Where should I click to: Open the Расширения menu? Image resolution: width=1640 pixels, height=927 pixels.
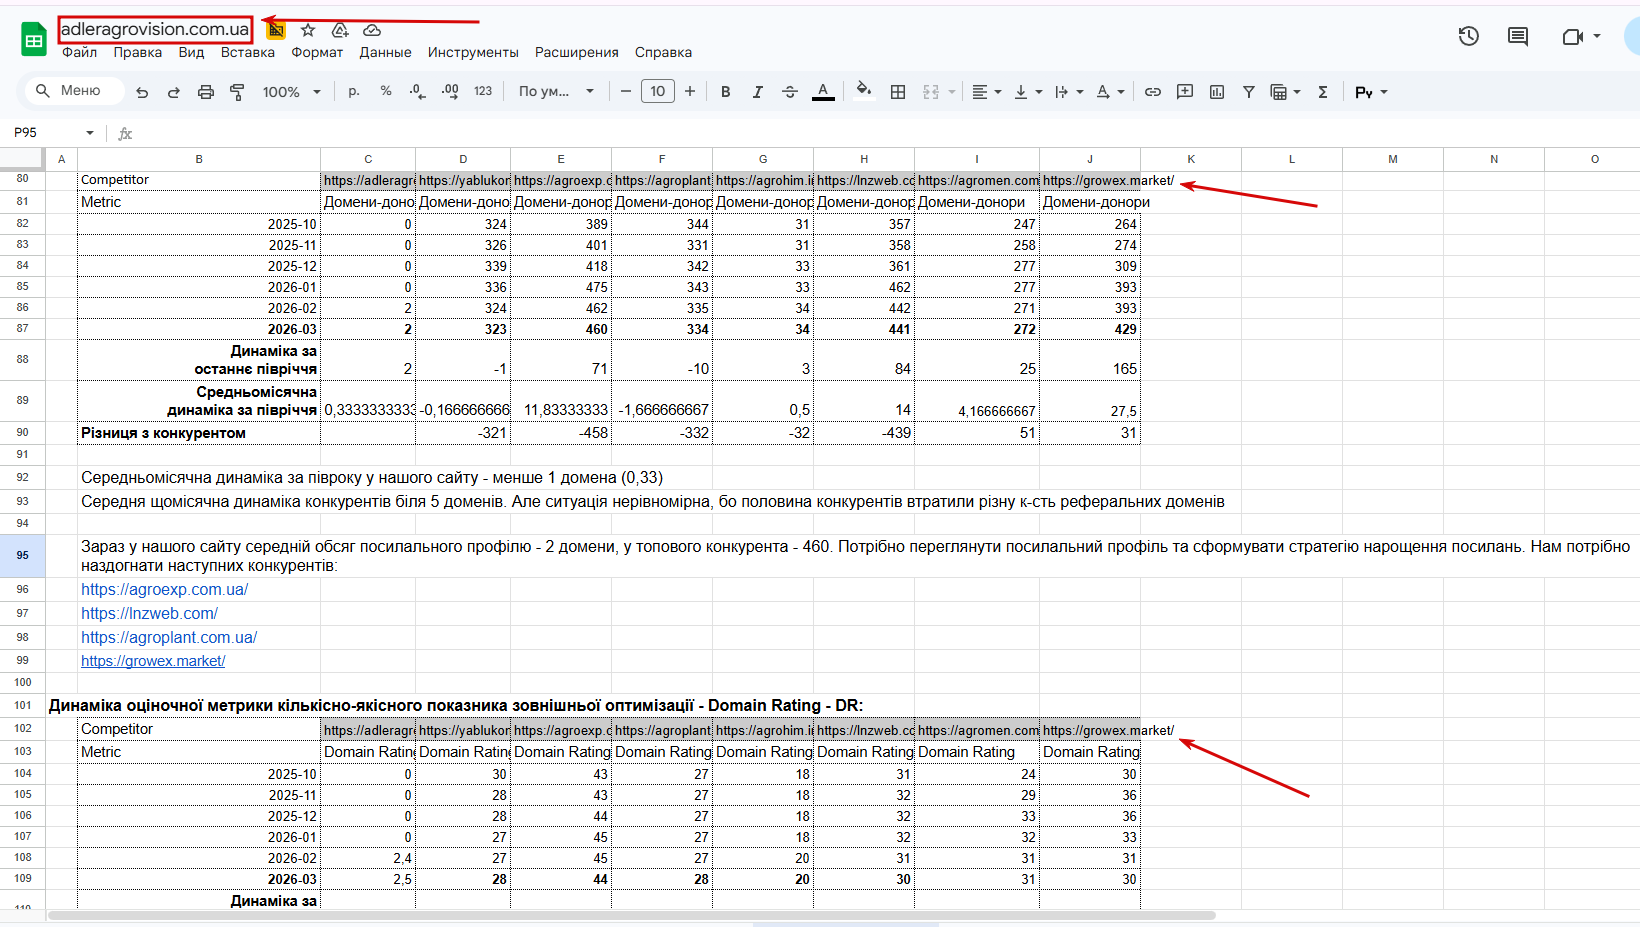coord(576,52)
